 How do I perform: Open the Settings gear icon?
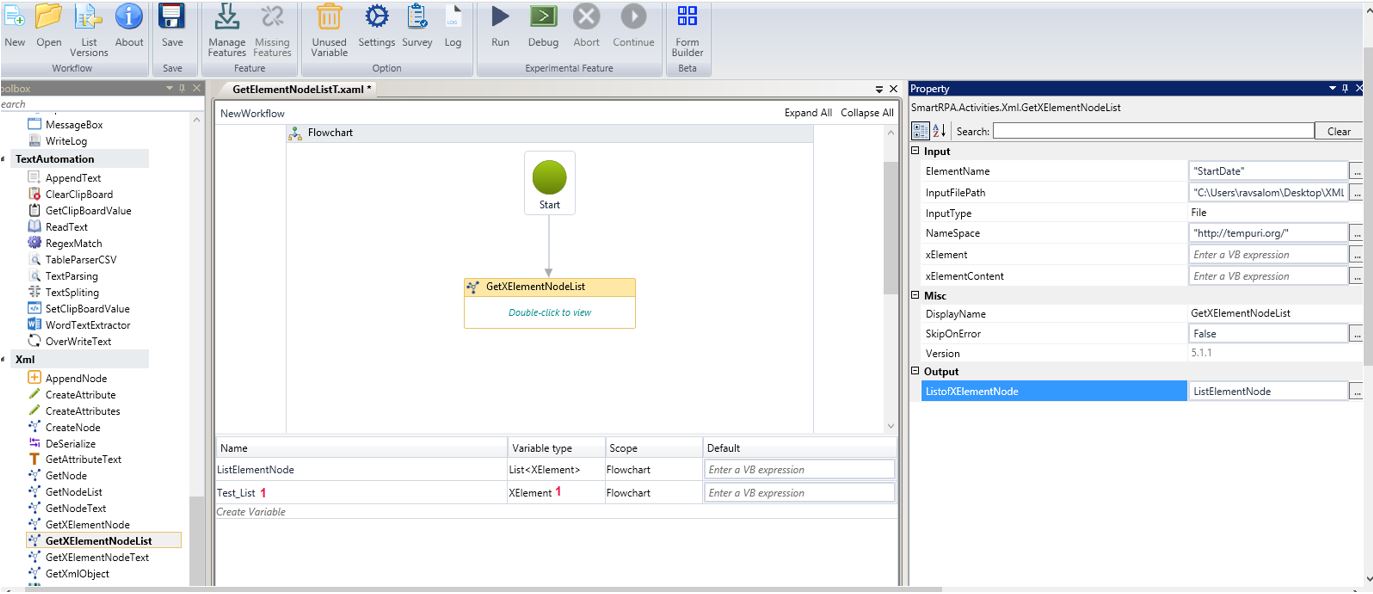tap(376, 17)
